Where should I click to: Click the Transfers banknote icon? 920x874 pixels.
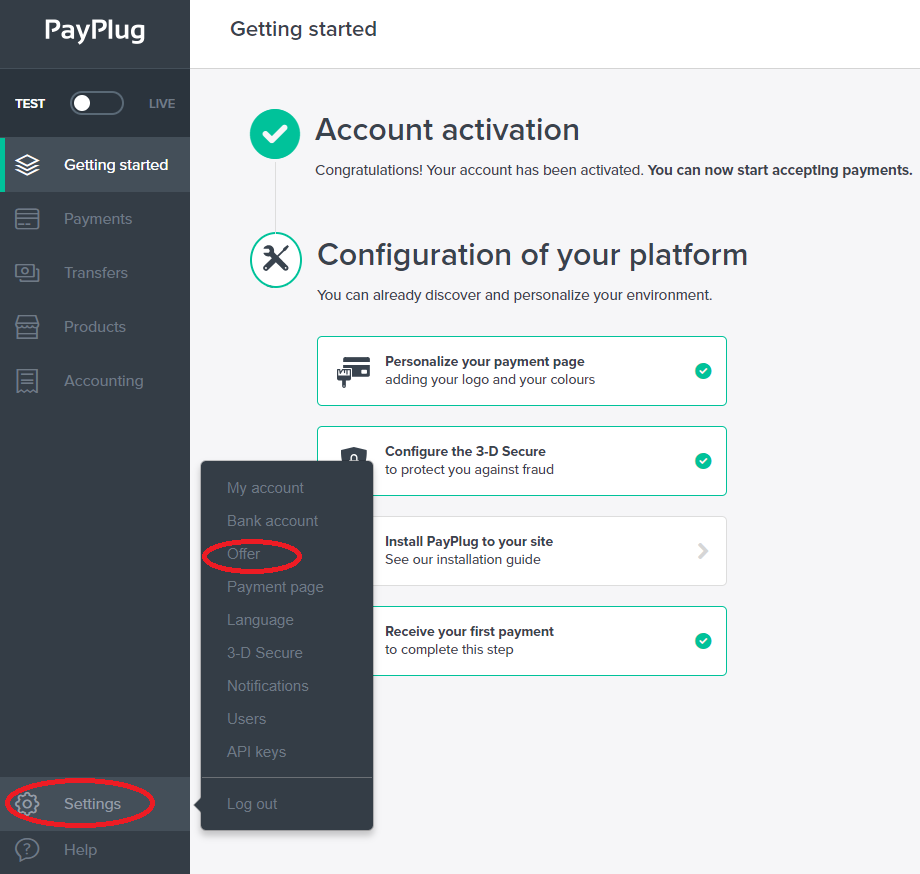[x=28, y=273]
